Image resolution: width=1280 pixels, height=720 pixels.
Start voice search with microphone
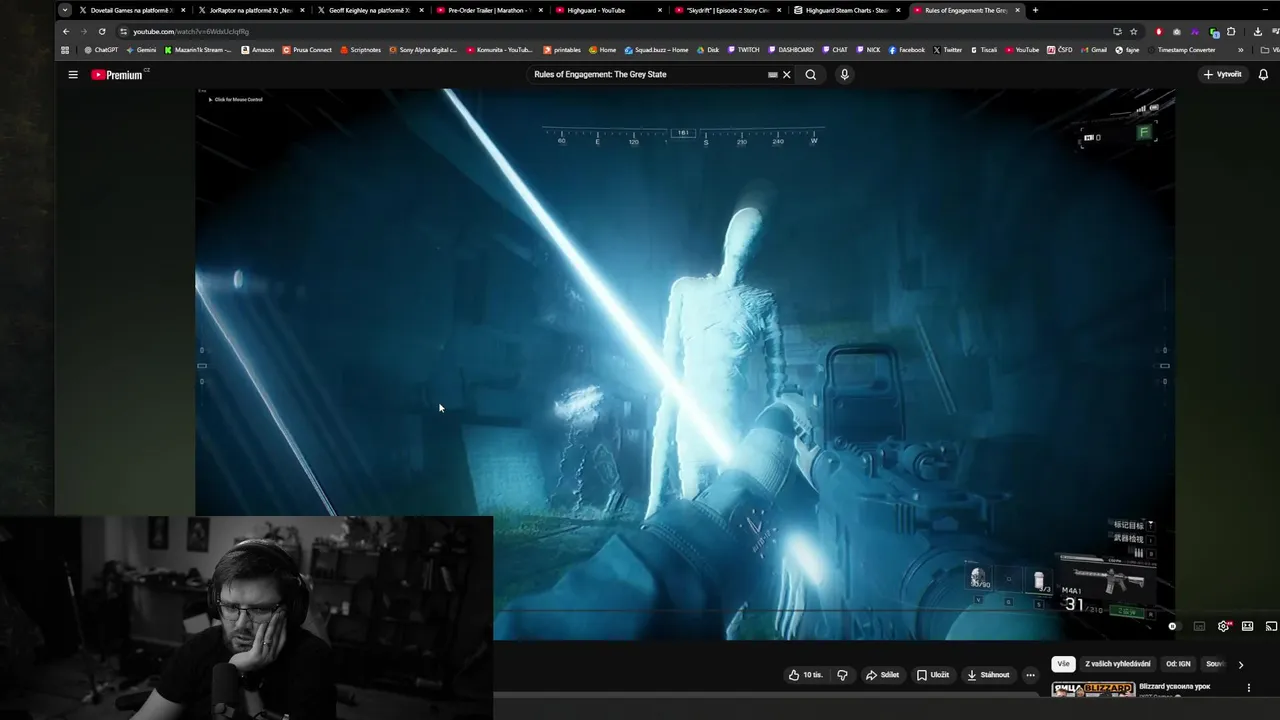point(845,74)
